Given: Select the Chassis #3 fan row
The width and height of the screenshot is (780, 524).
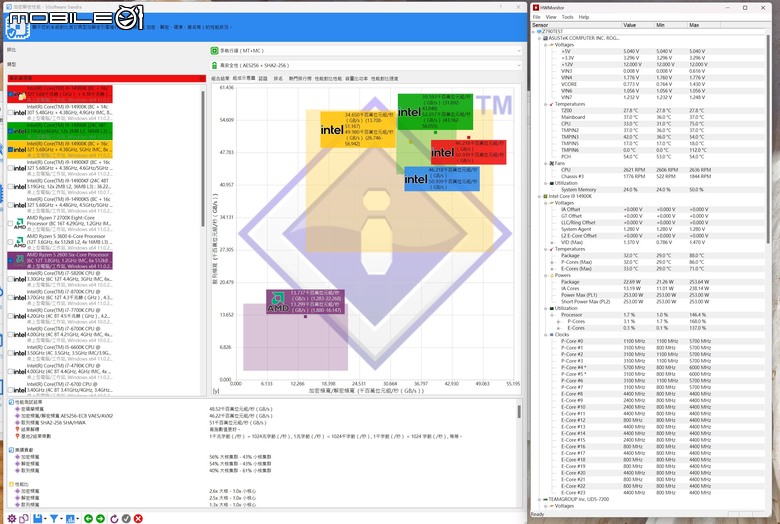Looking at the screenshot, I should [649, 176].
